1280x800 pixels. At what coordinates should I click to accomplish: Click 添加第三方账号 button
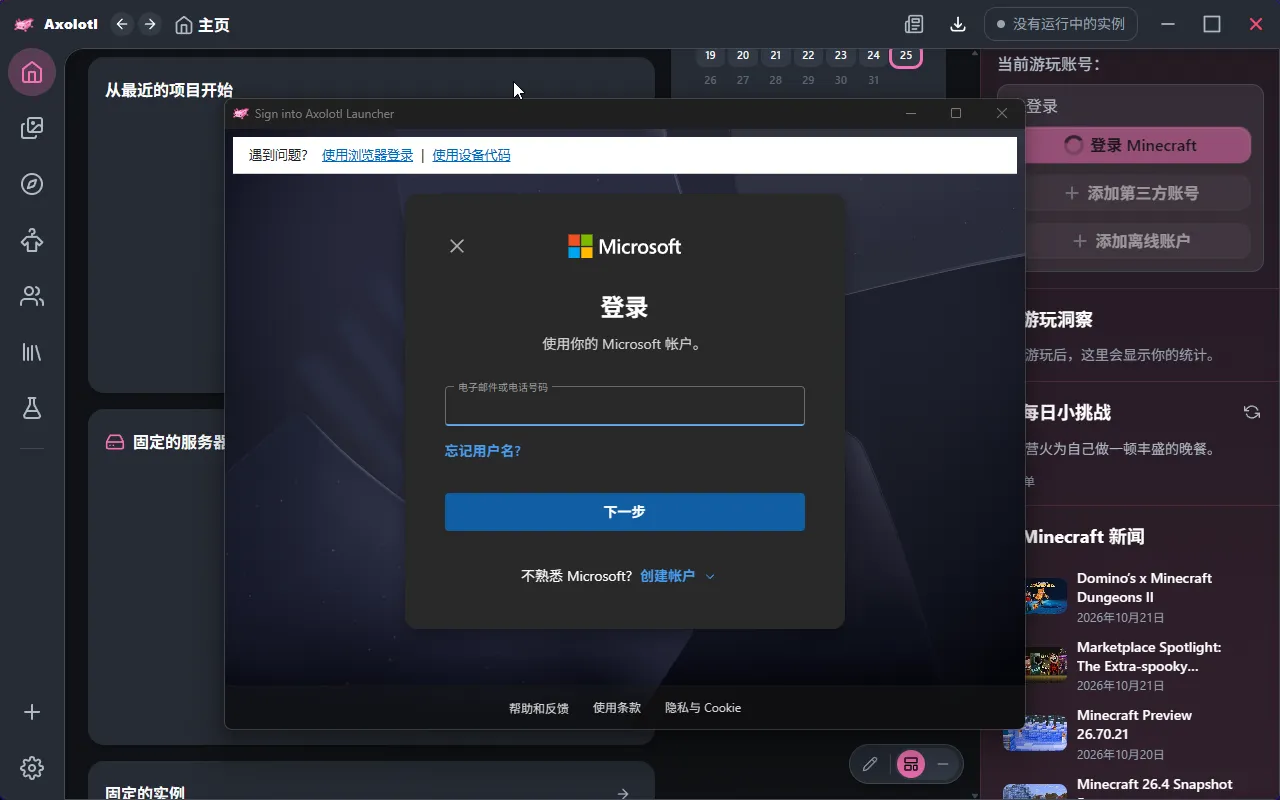pyautogui.click(x=1140, y=193)
